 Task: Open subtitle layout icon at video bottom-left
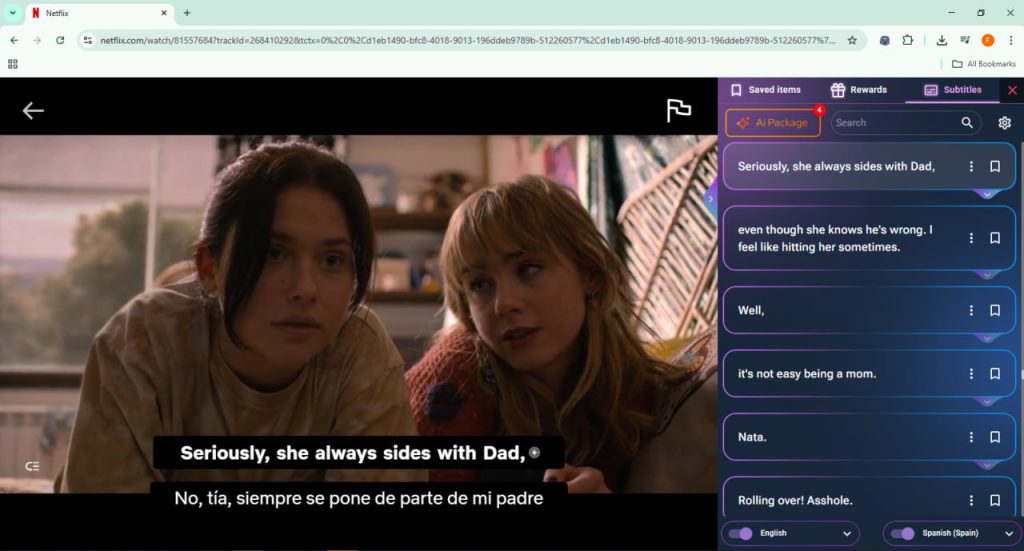[32, 466]
